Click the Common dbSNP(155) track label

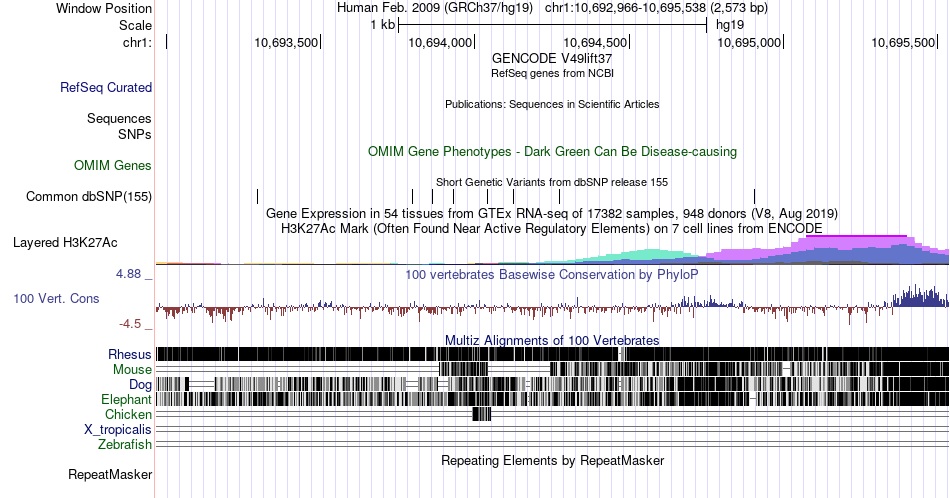point(89,196)
